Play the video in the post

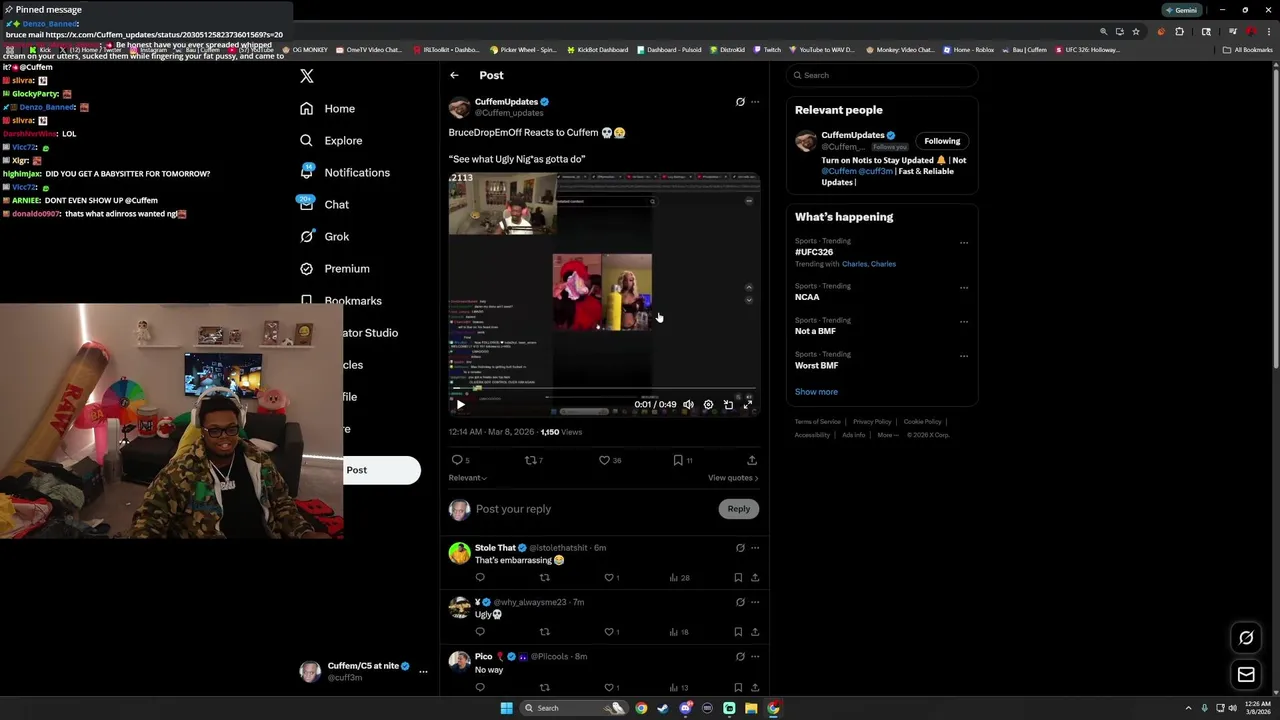pyautogui.click(x=460, y=405)
